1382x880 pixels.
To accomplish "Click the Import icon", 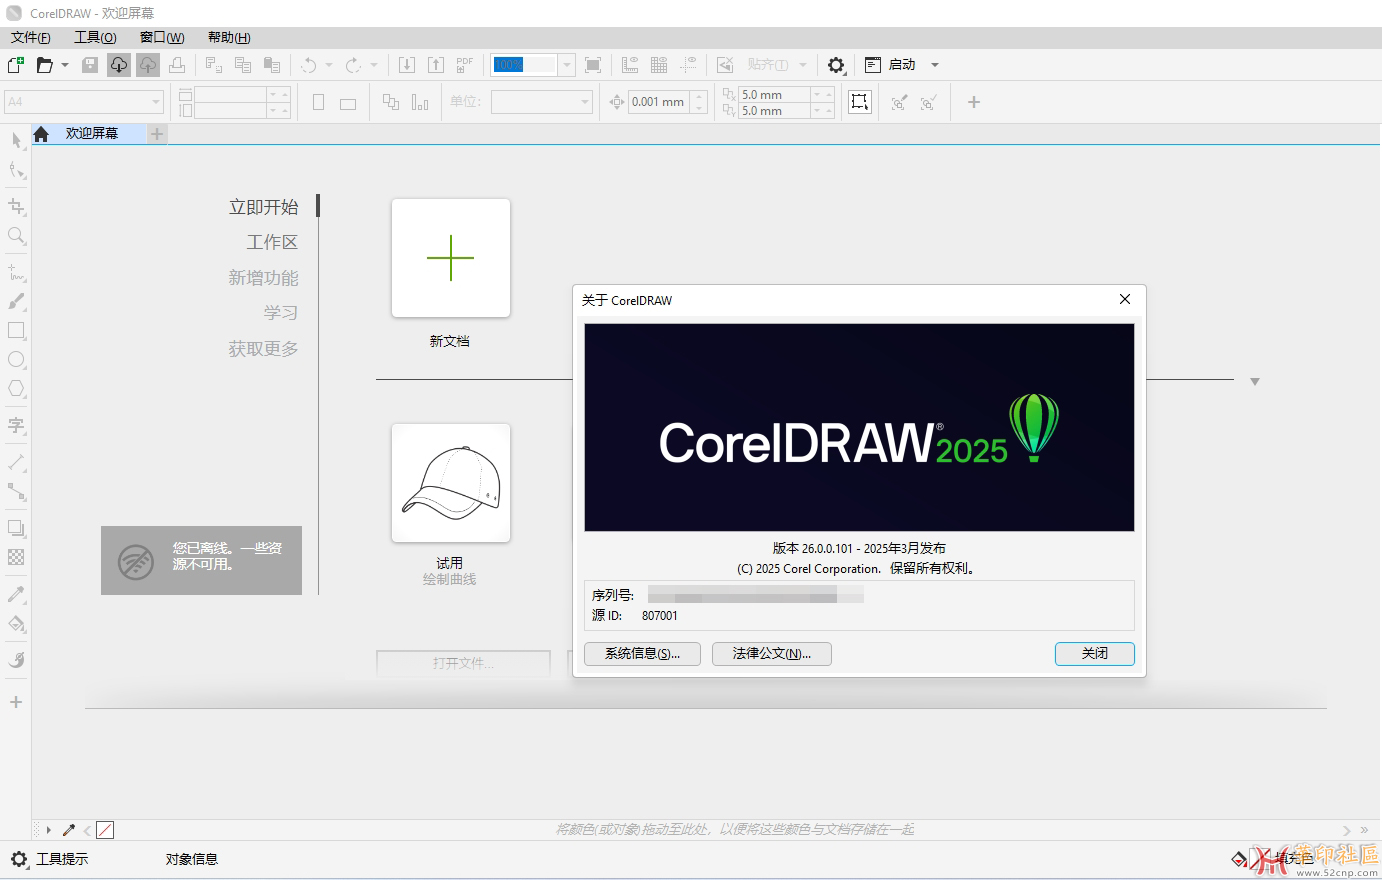I will [x=407, y=65].
